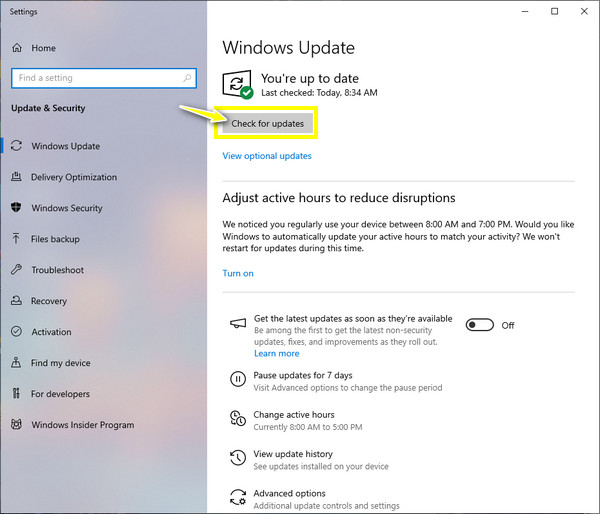
Task: Click the Home icon in the sidebar
Action: 17,48
